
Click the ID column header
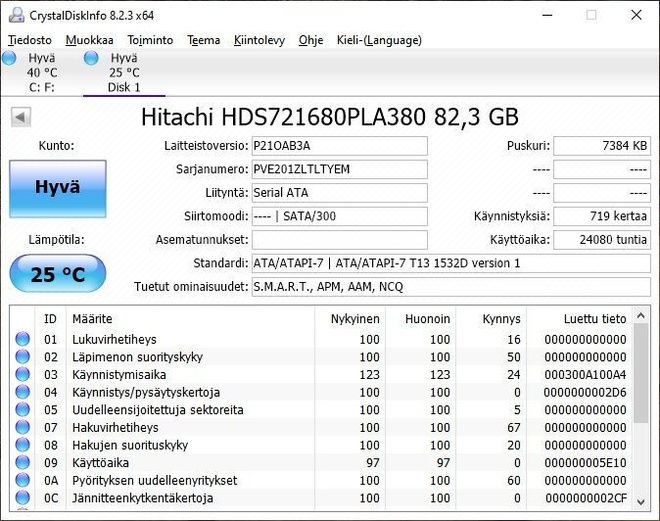pos(50,319)
